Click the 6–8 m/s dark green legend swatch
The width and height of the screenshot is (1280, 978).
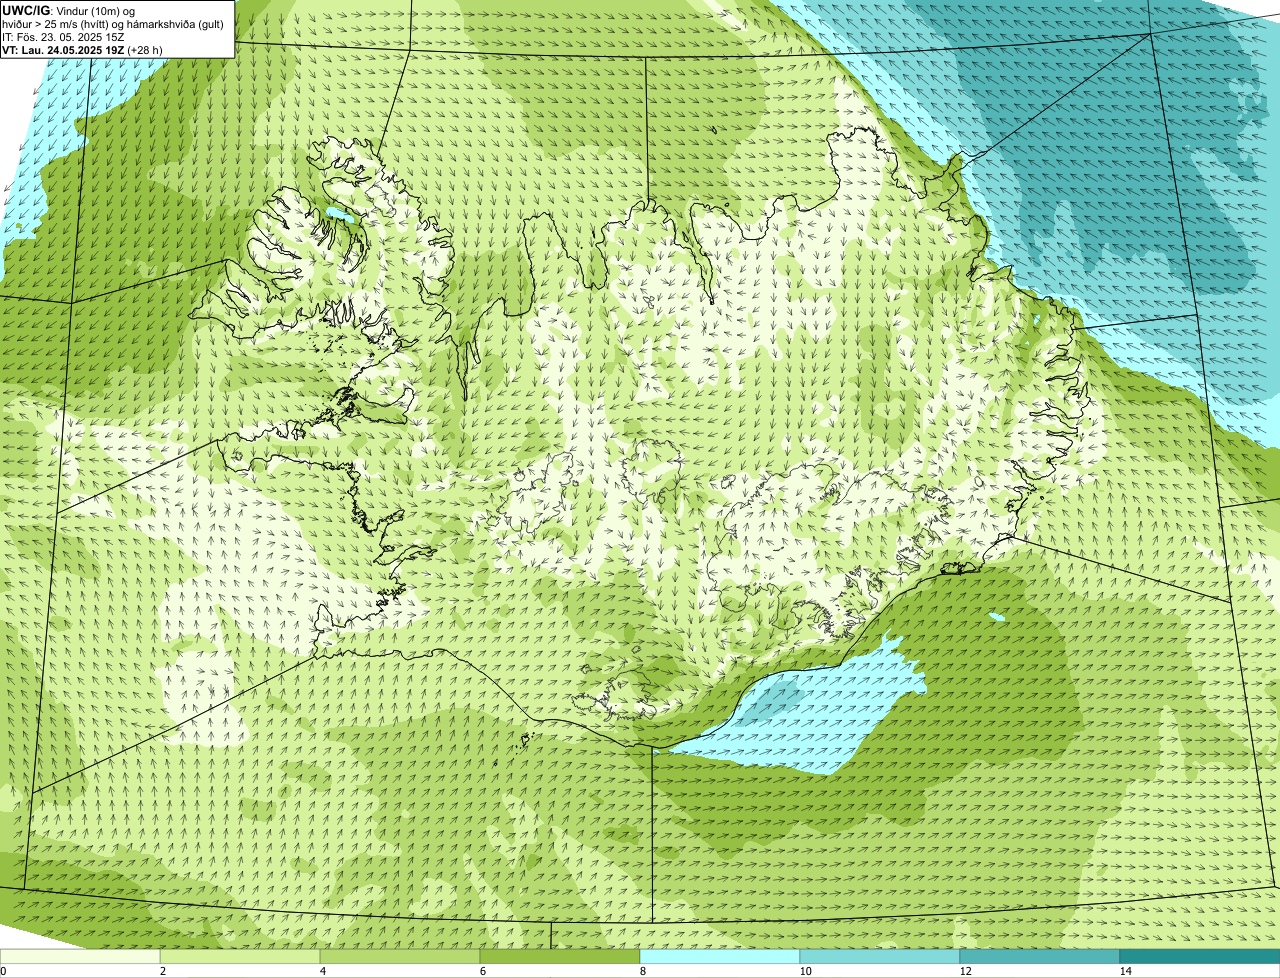(x=560, y=957)
